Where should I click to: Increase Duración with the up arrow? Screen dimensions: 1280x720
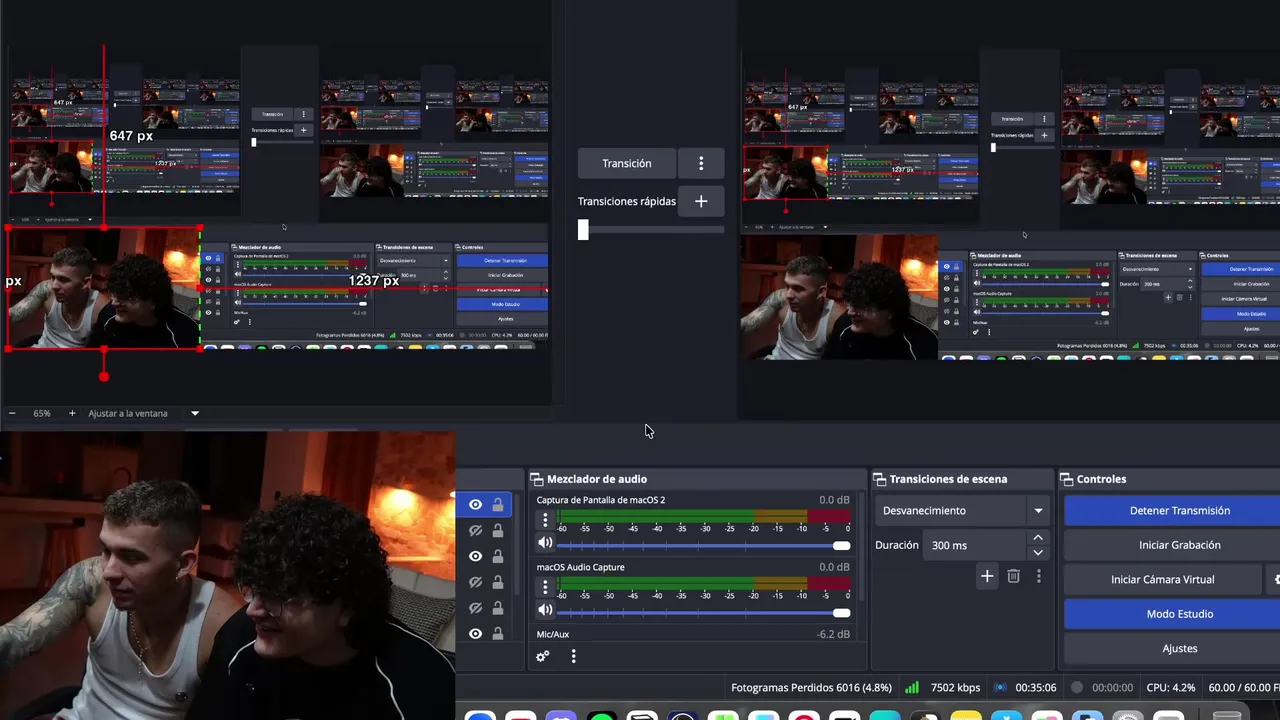tap(1038, 538)
